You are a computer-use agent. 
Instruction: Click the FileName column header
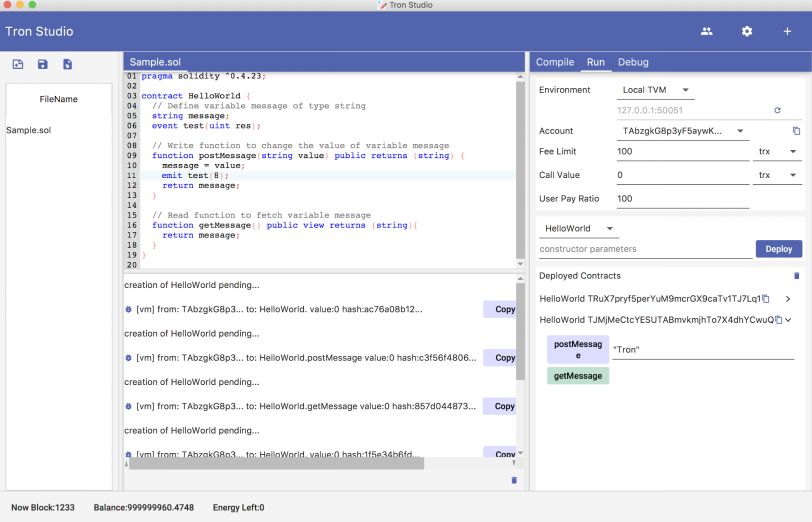pyautogui.click(x=59, y=99)
